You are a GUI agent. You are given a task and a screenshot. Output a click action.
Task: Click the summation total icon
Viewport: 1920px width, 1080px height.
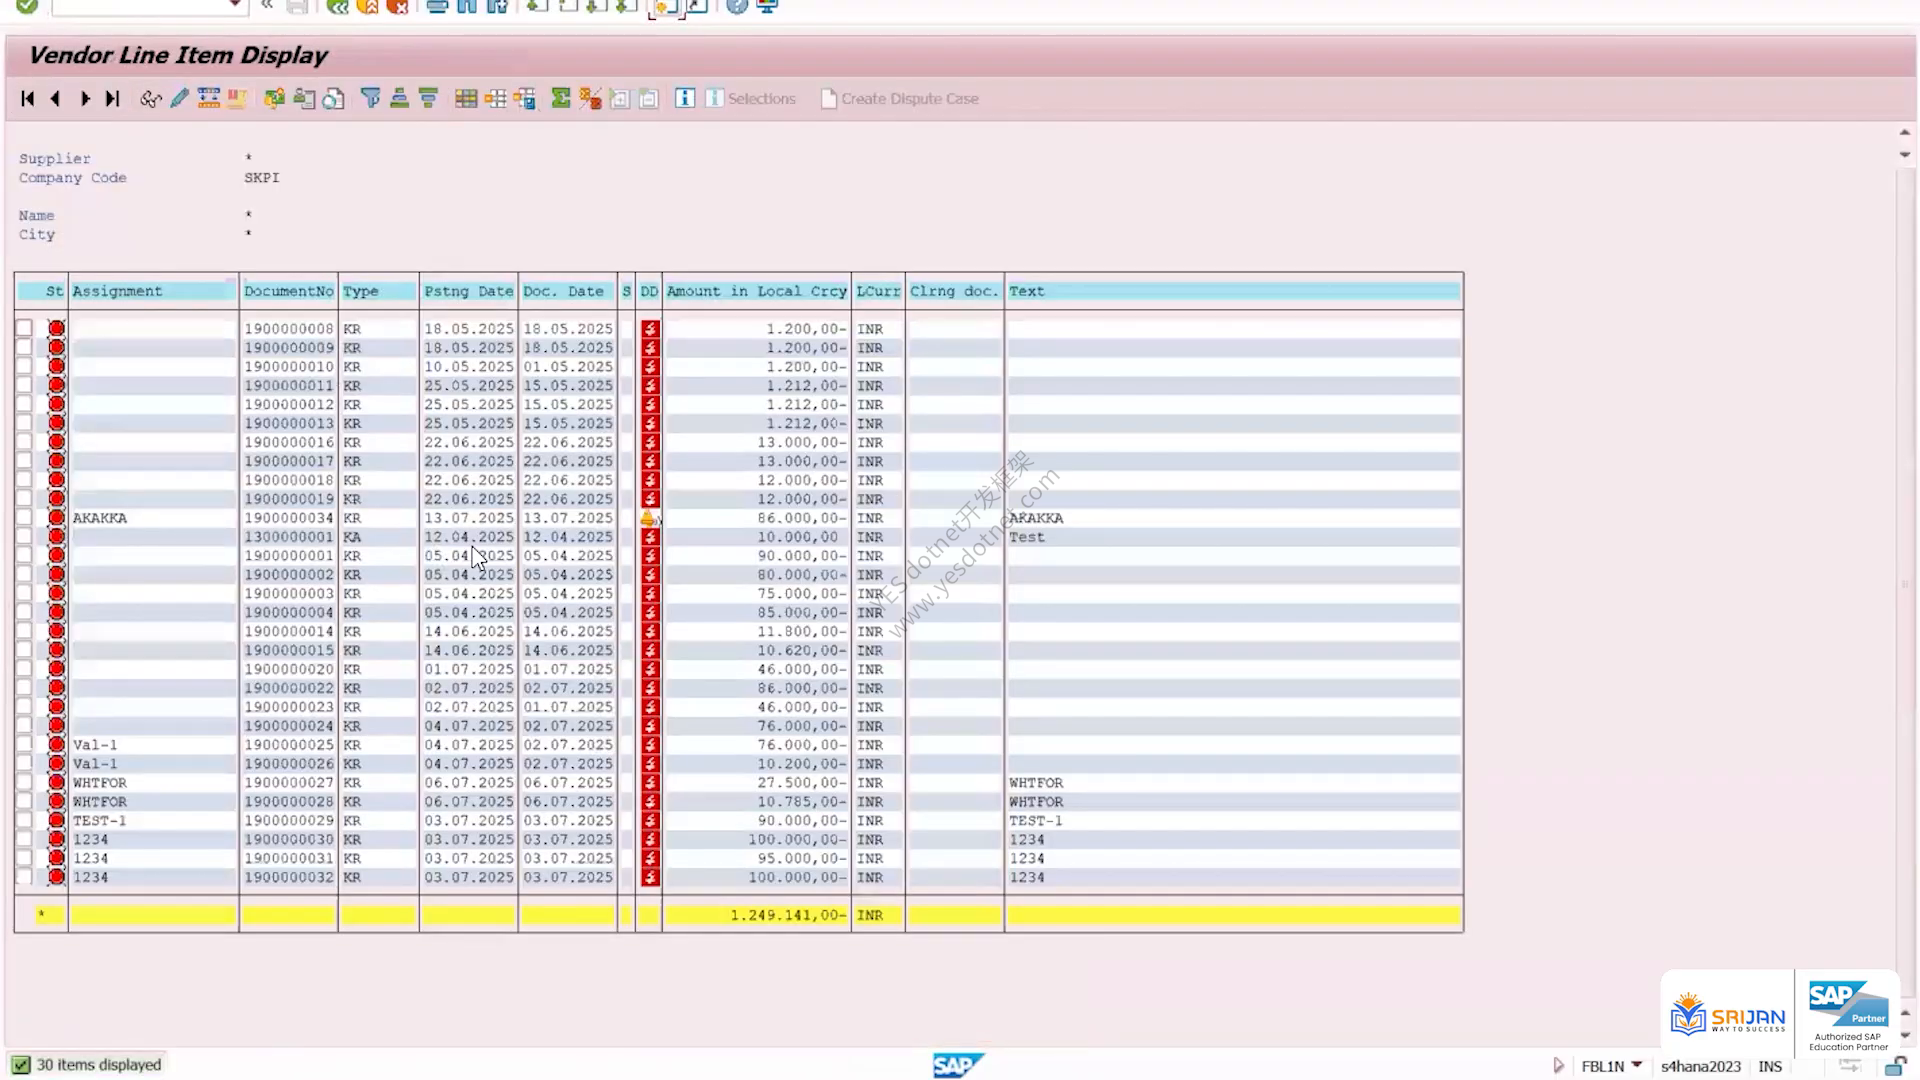pos(561,98)
